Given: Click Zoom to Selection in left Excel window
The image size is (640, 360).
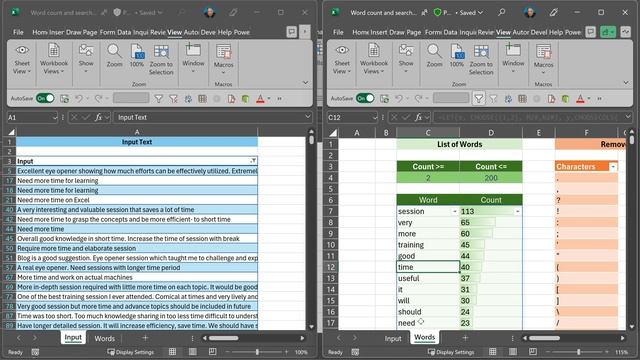Looking at the screenshot, I should (x=161, y=60).
